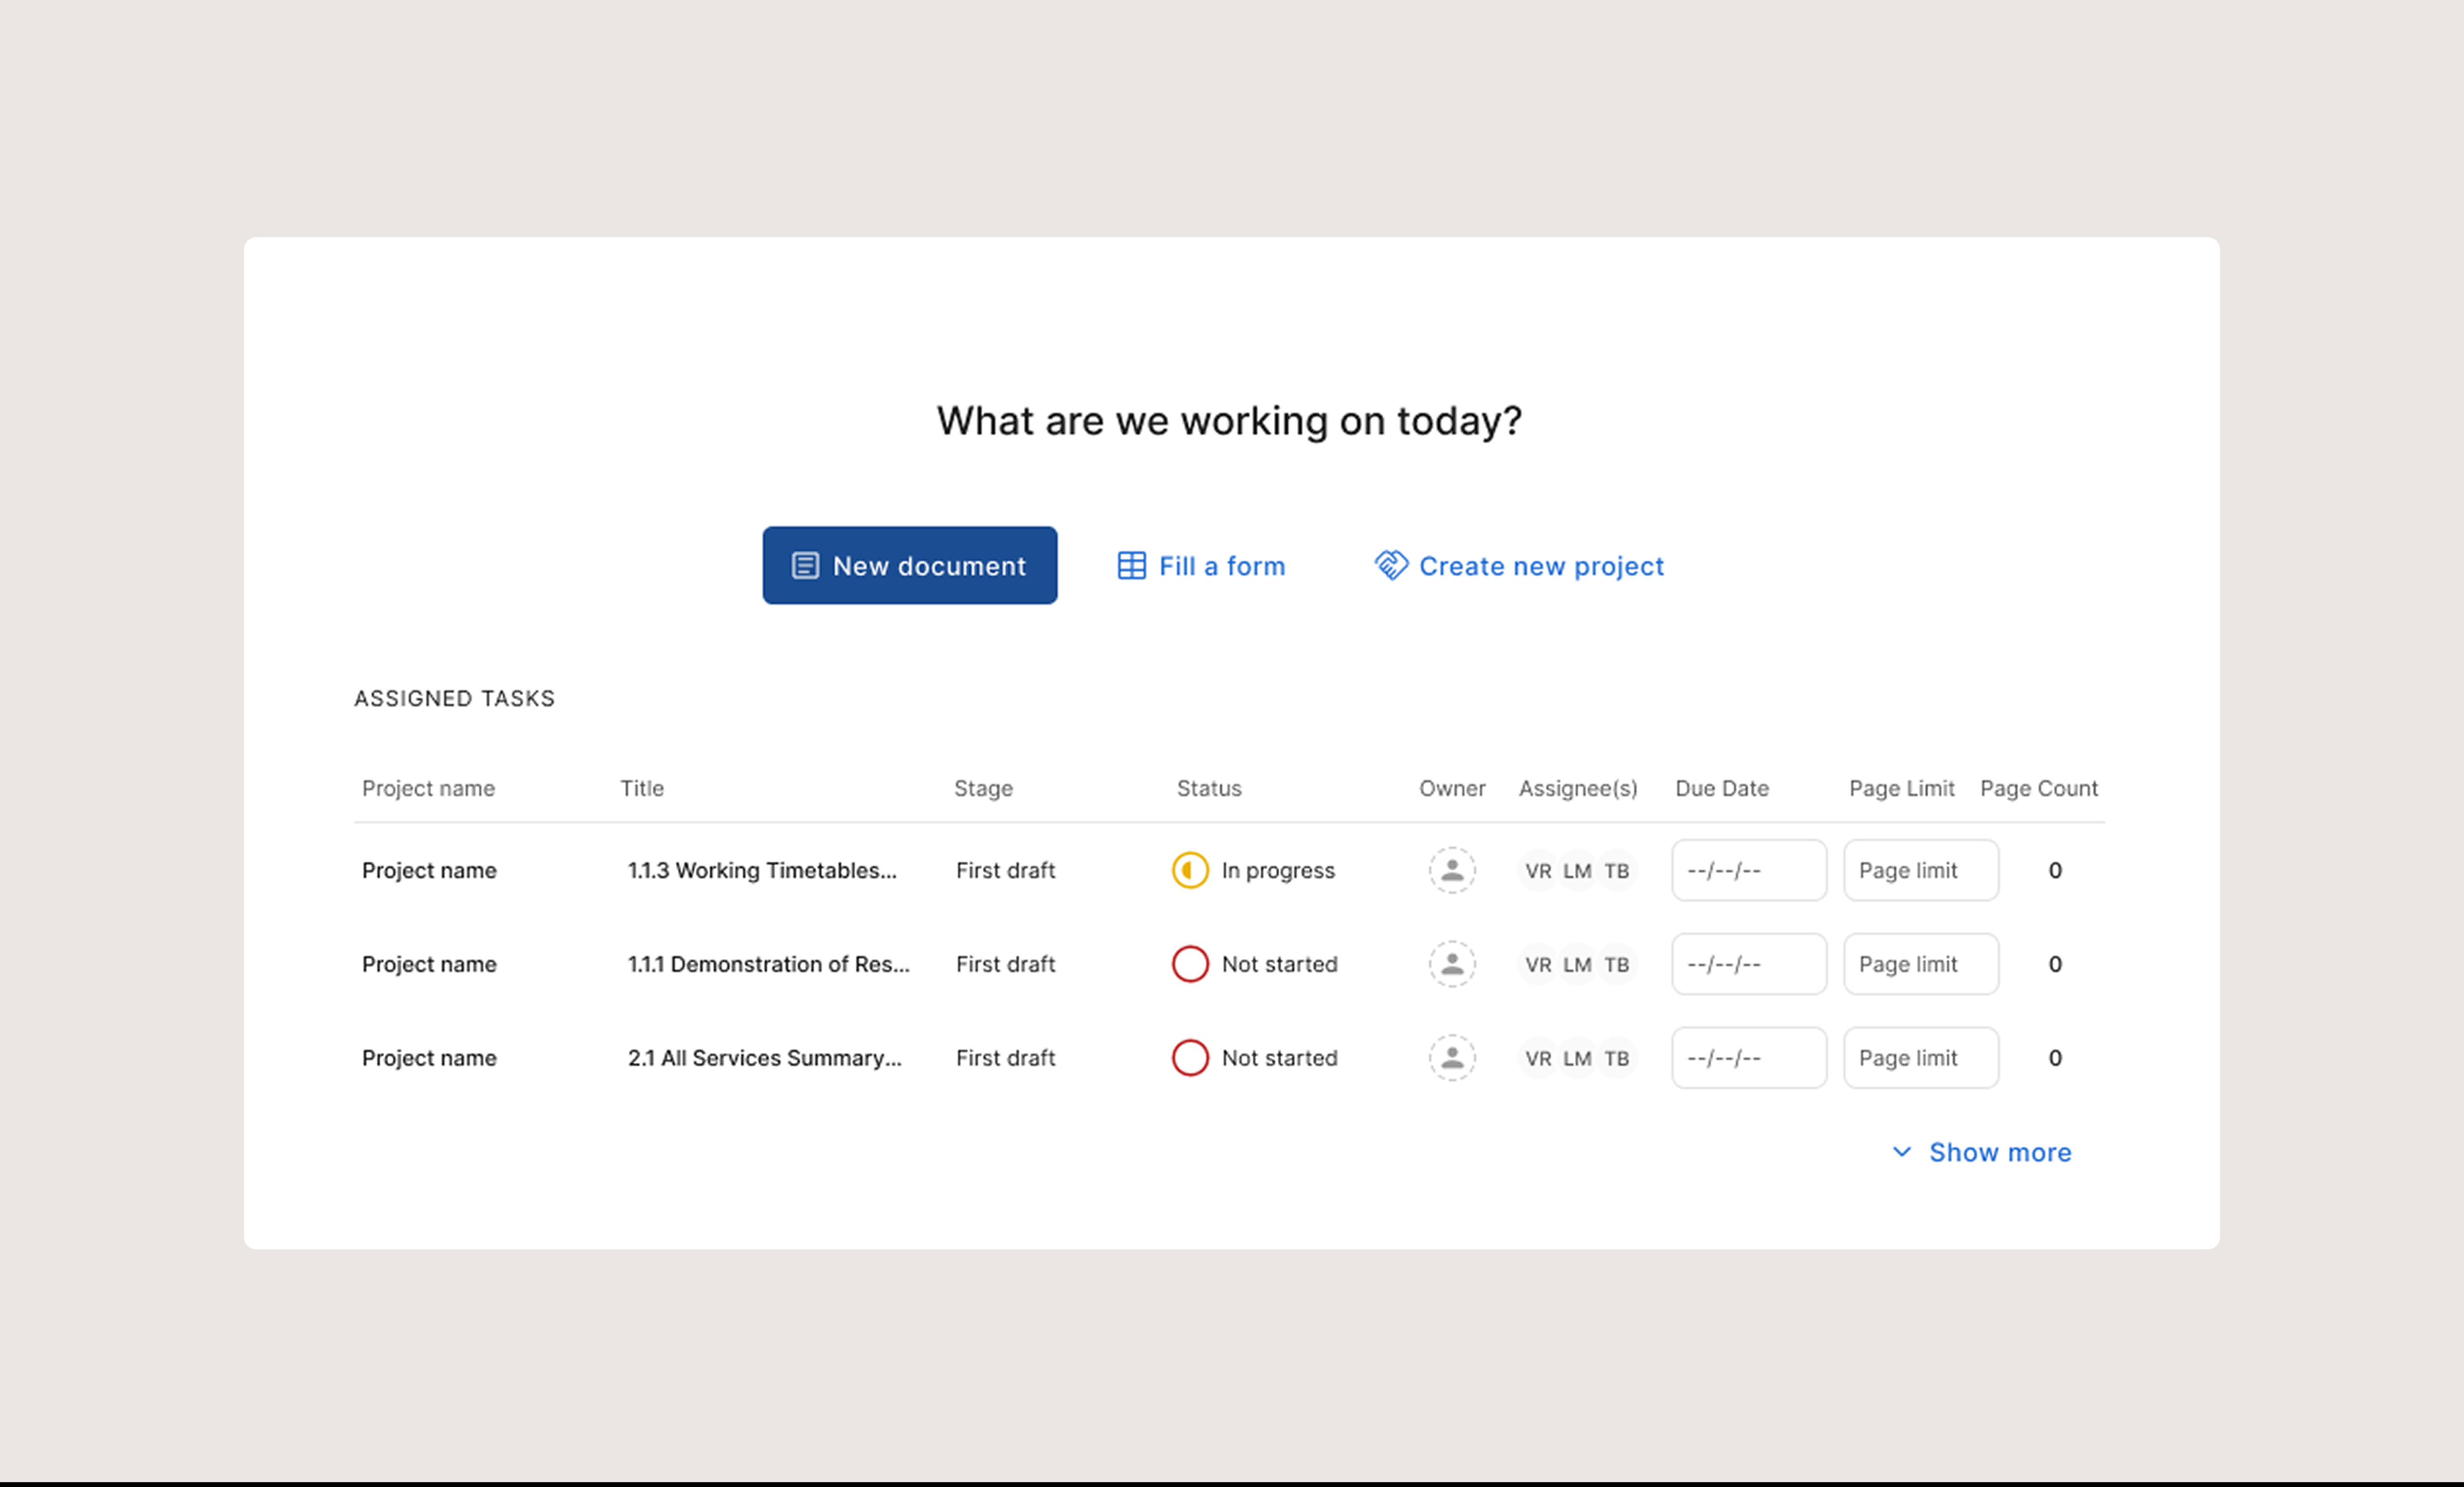Click the Assignee(s) column header
Screen dimensions: 2464x1487
[1578, 788]
